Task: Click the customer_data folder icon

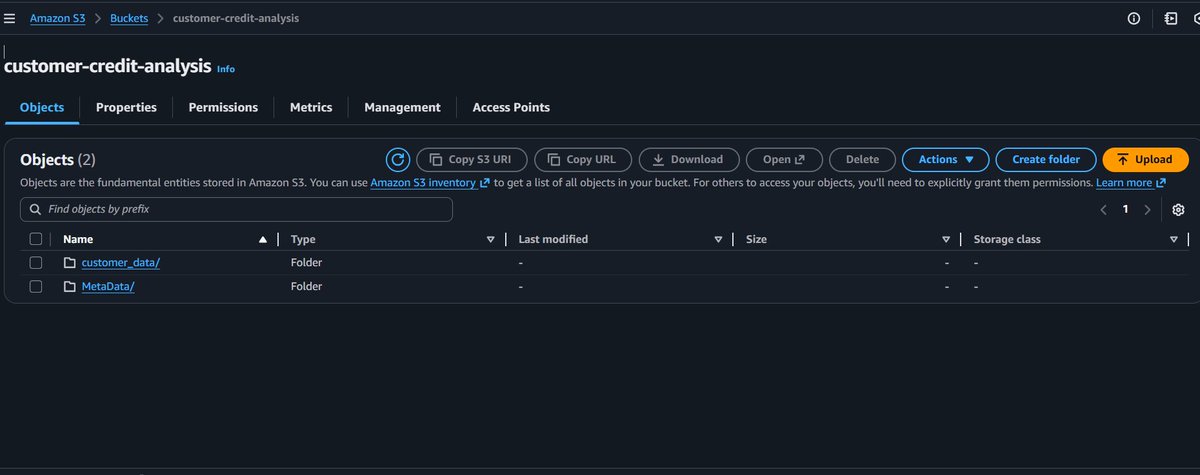Action: [70, 263]
